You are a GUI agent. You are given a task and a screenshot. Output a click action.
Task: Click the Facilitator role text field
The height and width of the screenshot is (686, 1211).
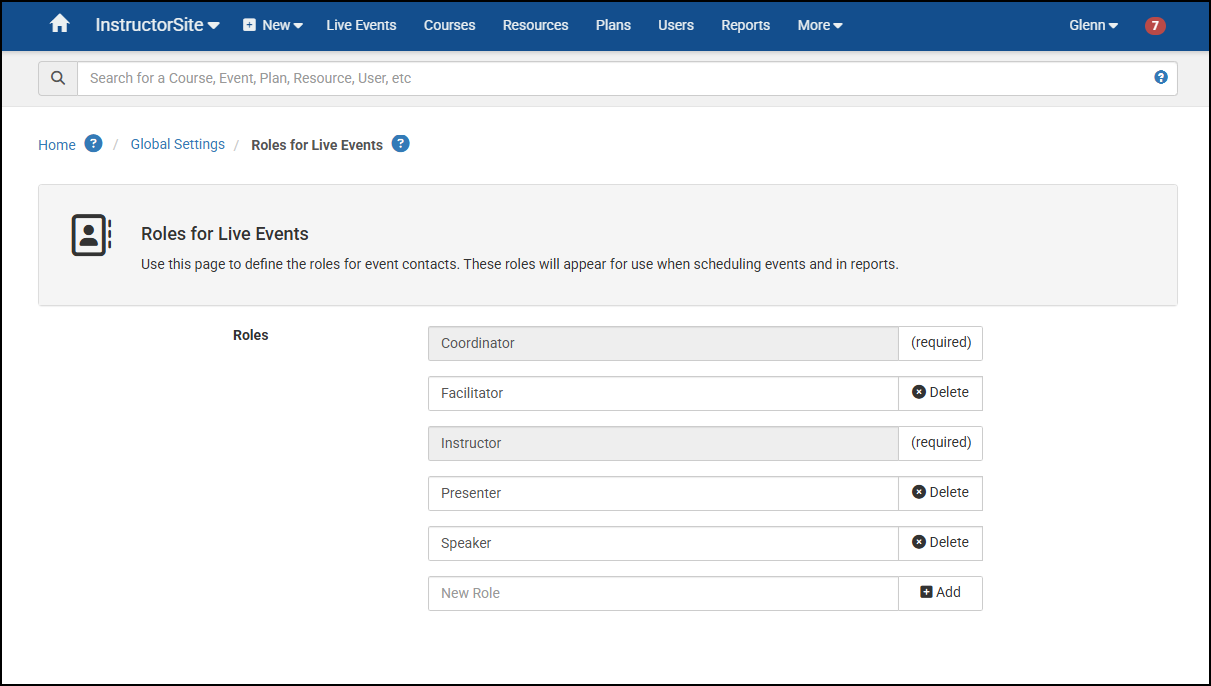tap(663, 393)
